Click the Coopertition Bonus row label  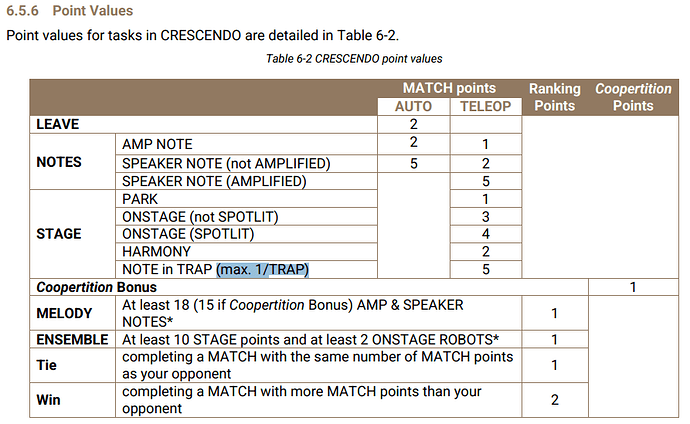tap(96, 287)
